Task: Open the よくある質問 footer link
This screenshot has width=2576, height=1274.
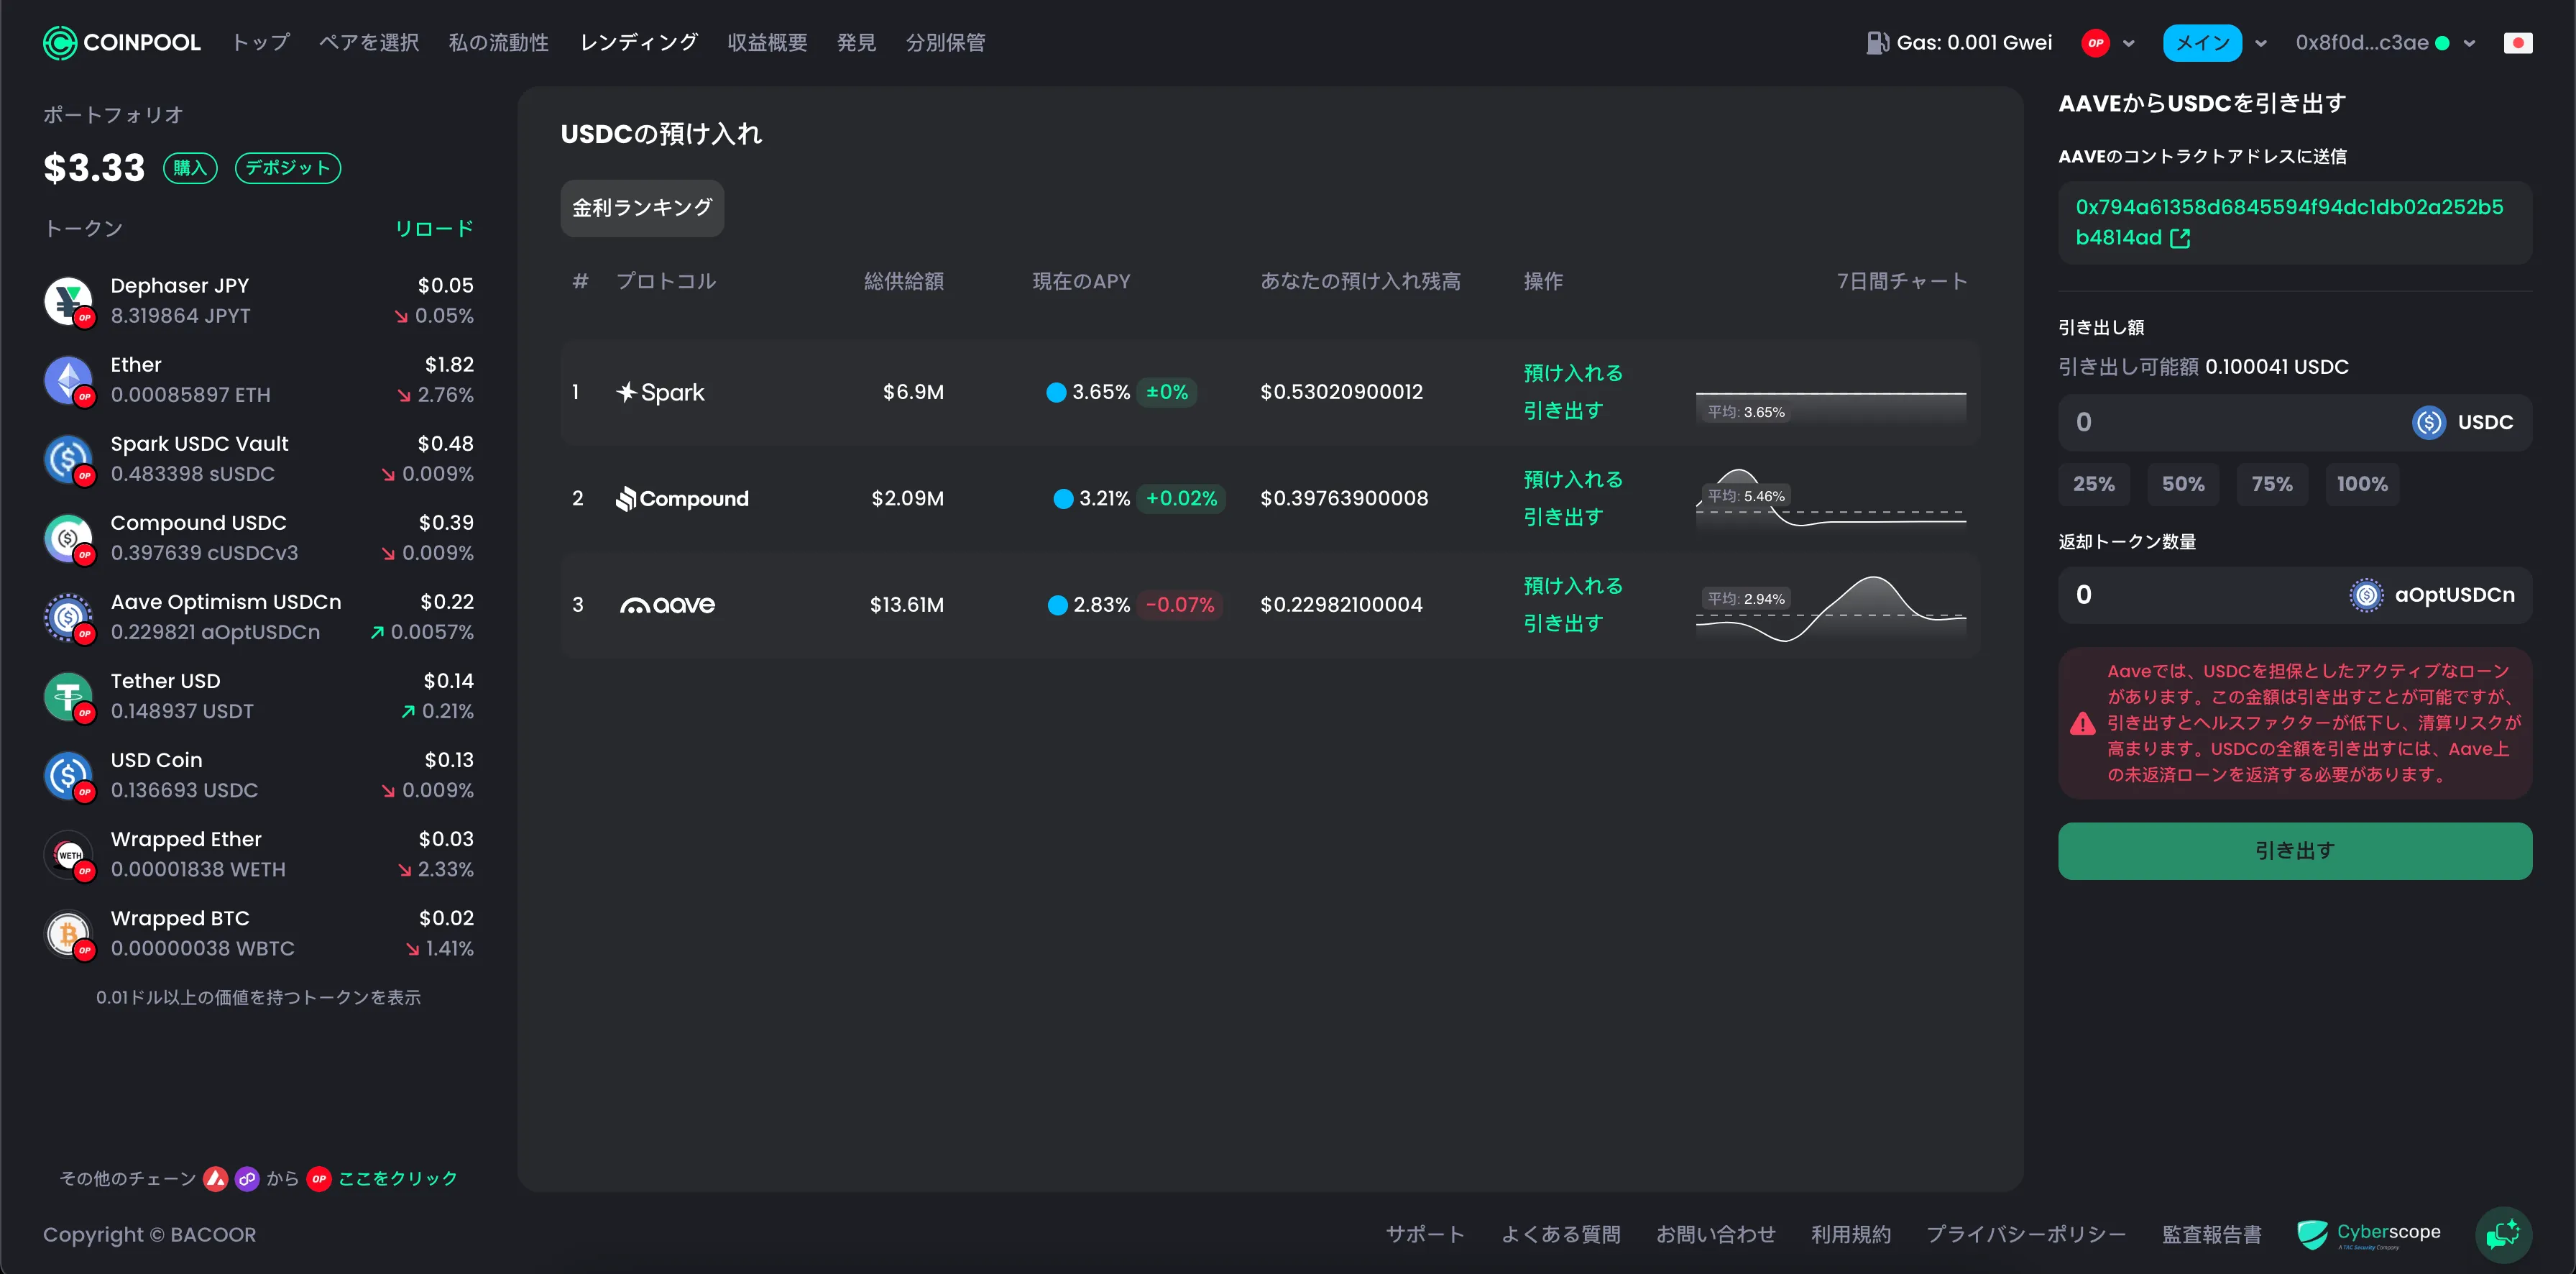Action: (1561, 1235)
